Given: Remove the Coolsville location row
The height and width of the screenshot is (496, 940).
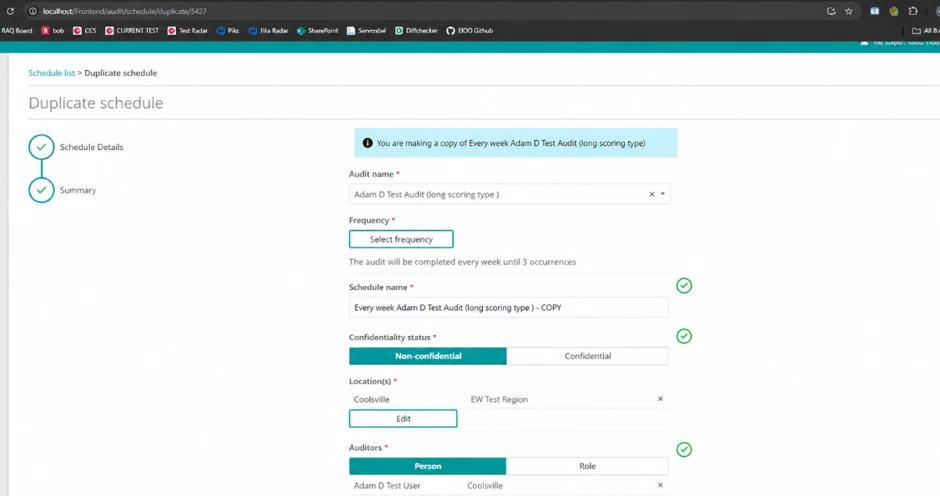Looking at the screenshot, I should pos(660,399).
